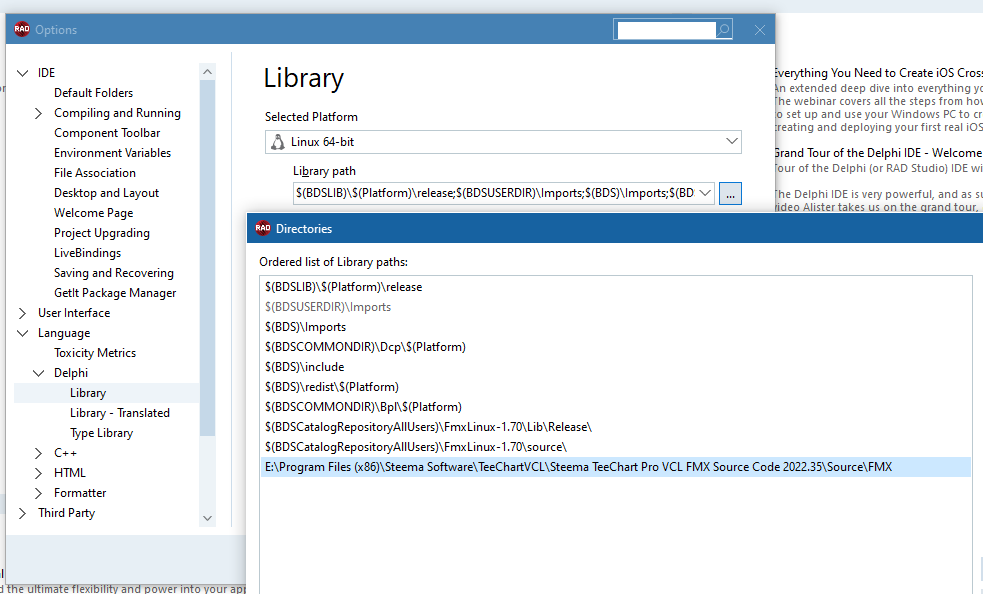Click the search magnifier icon in Options
This screenshot has width=983, height=594.
point(724,29)
